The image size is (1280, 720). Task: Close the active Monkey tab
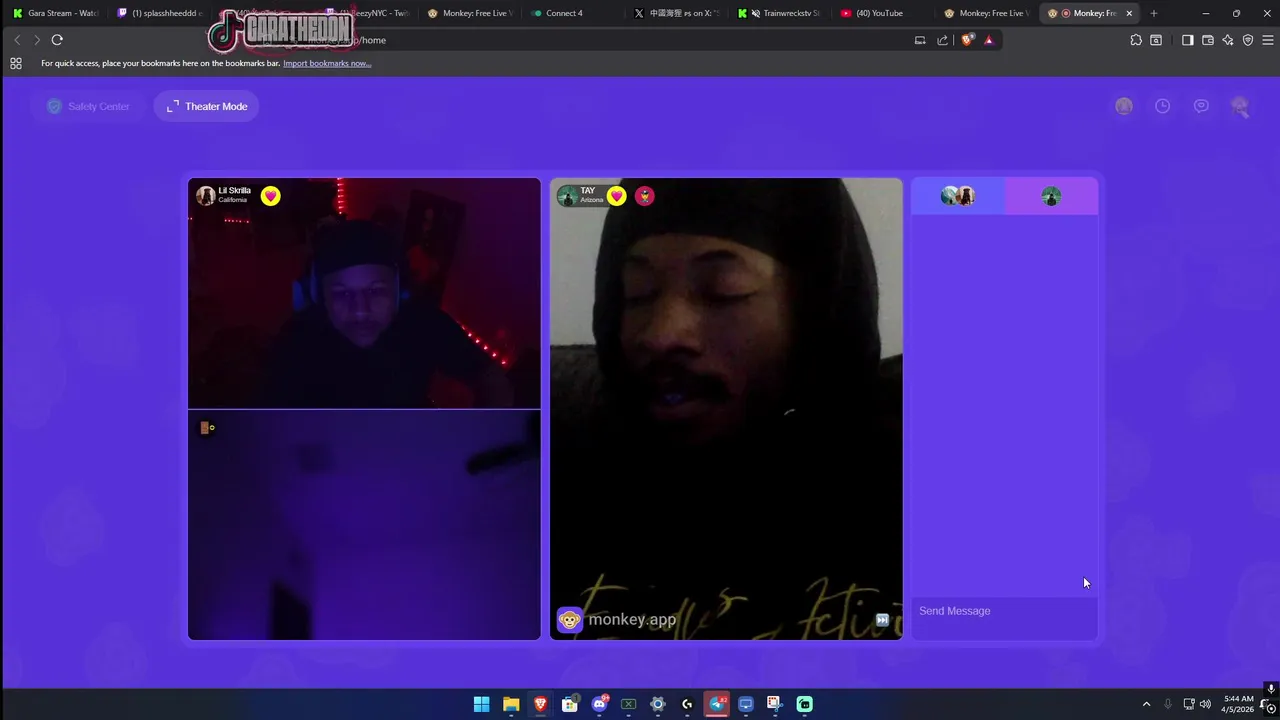[x=1129, y=13]
